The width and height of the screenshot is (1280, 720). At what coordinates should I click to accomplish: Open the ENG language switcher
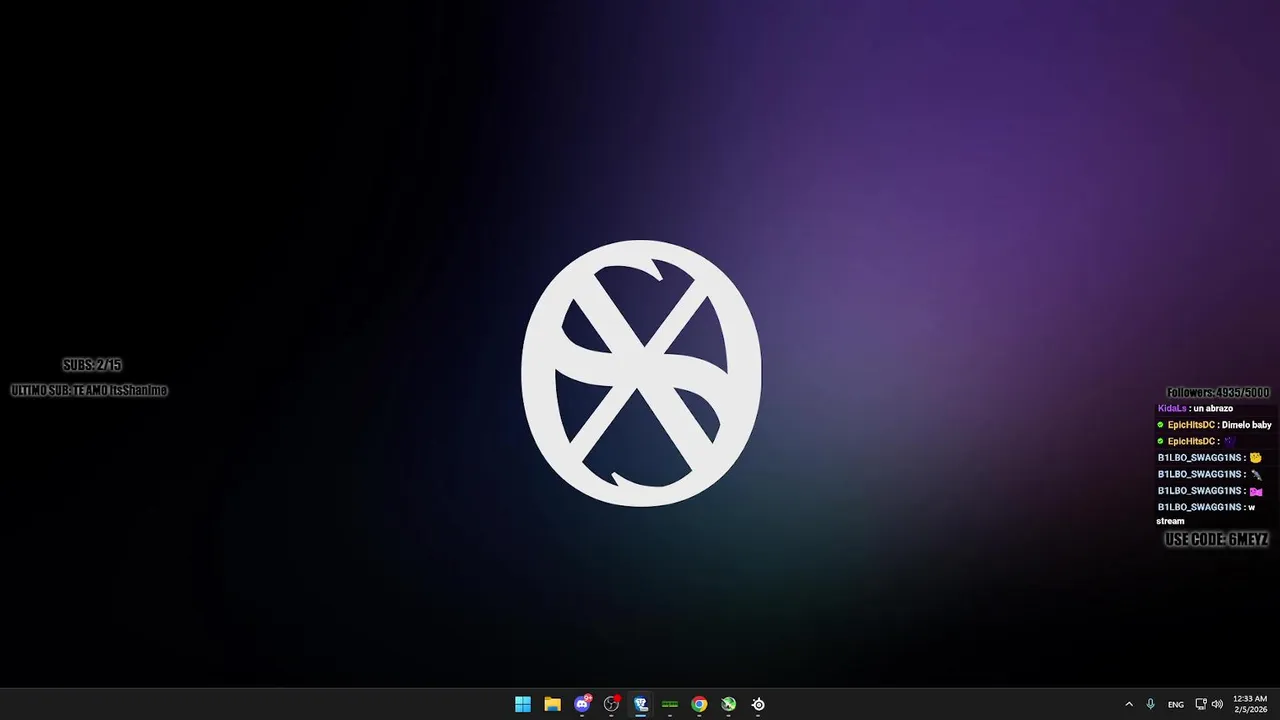[x=1176, y=704]
